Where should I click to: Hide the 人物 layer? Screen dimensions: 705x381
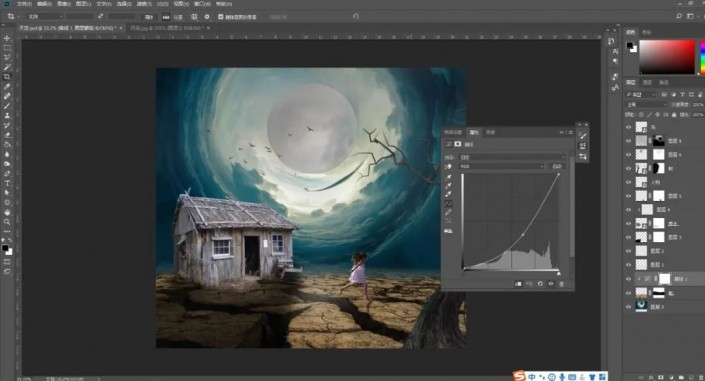[629, 182]
